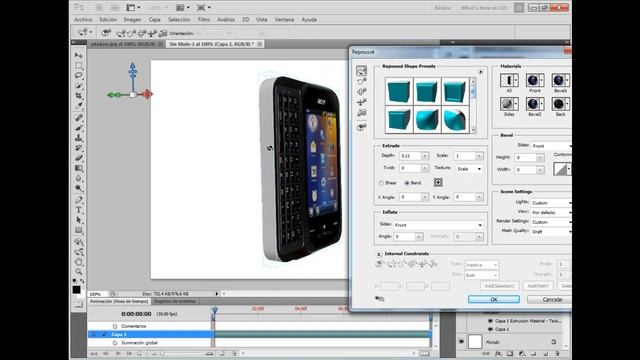Select the Shear radio button
The width and height of the screenshot is (640, 360).
(381, 183)
